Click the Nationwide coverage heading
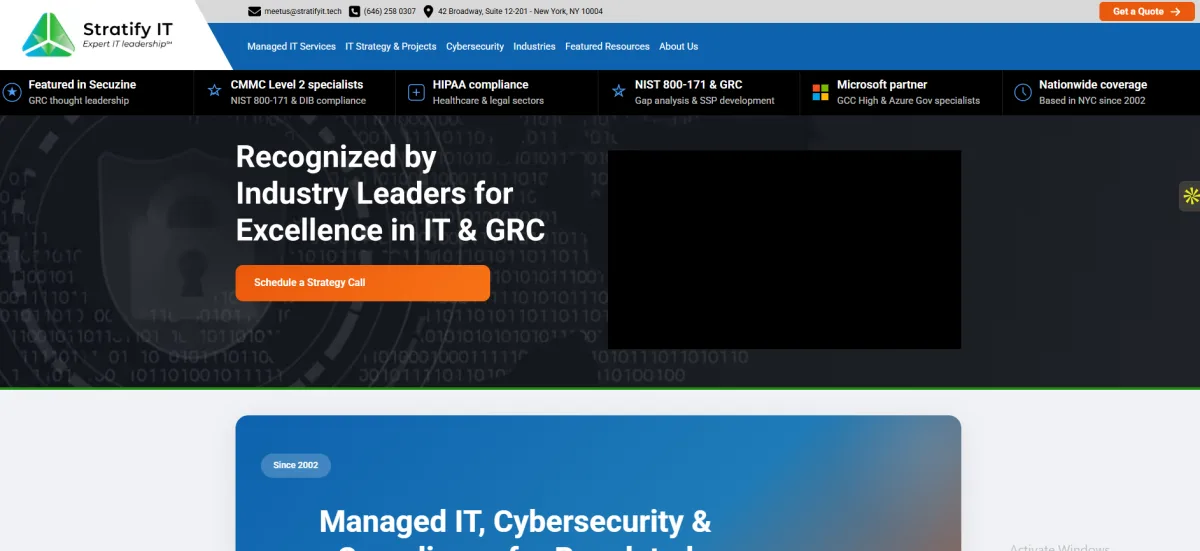The width and height of the screenshot is (1200, 551). 1093,85
